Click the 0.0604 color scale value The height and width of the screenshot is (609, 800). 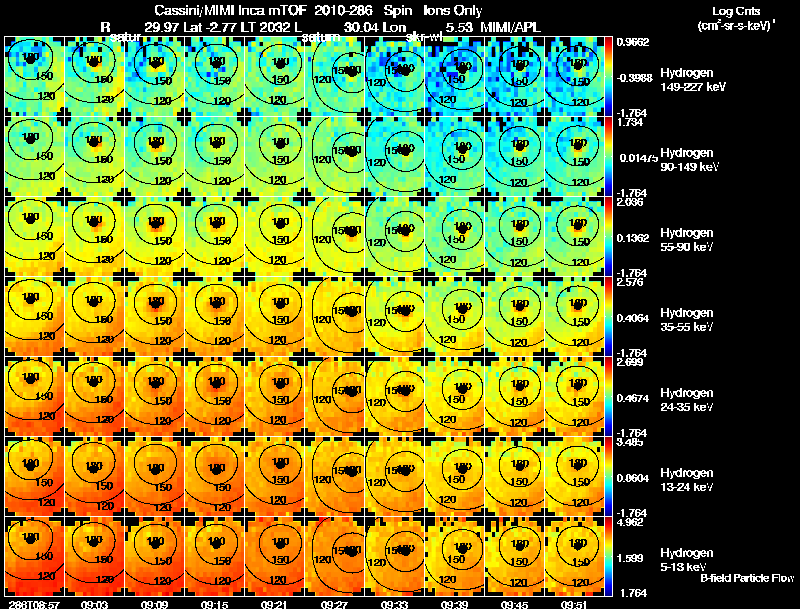point(633,478)
